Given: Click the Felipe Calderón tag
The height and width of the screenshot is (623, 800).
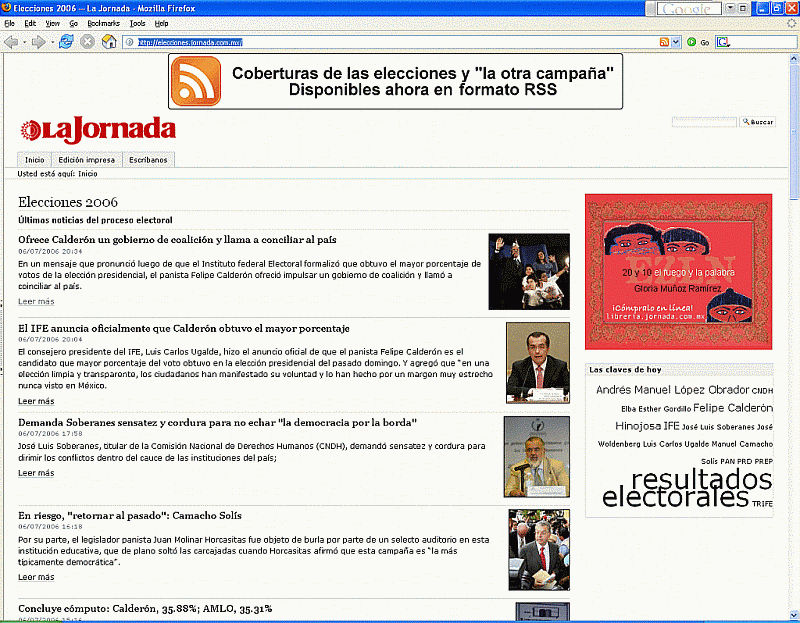Looking at the screenshot, I should click(733, 408).
